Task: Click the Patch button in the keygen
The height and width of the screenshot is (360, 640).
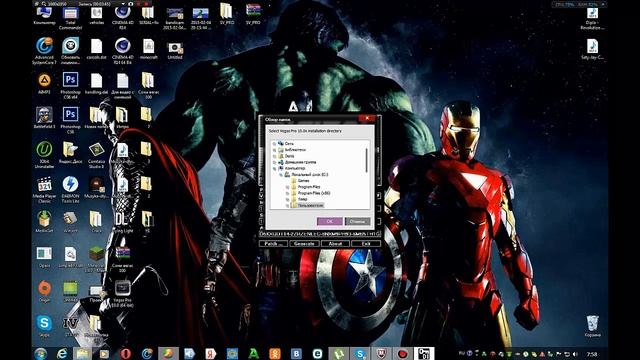Action: click(273, 244)
